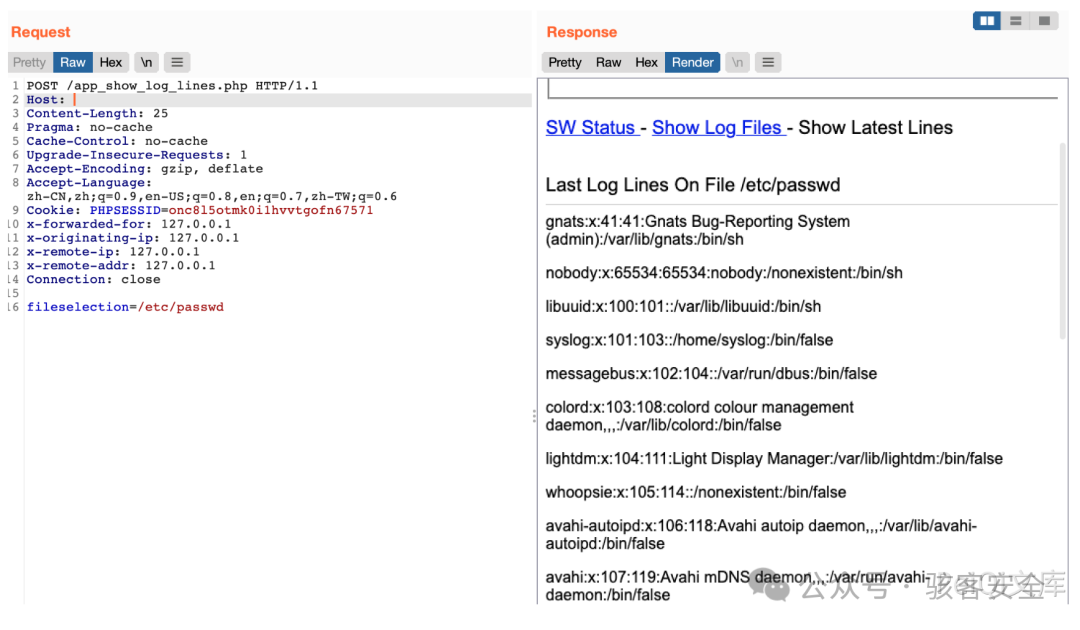Viewport: 1080px width, 630px height.
Task: Click the messagebus:x:102:104 passwd entry
Action: click(x=712, y=374)
